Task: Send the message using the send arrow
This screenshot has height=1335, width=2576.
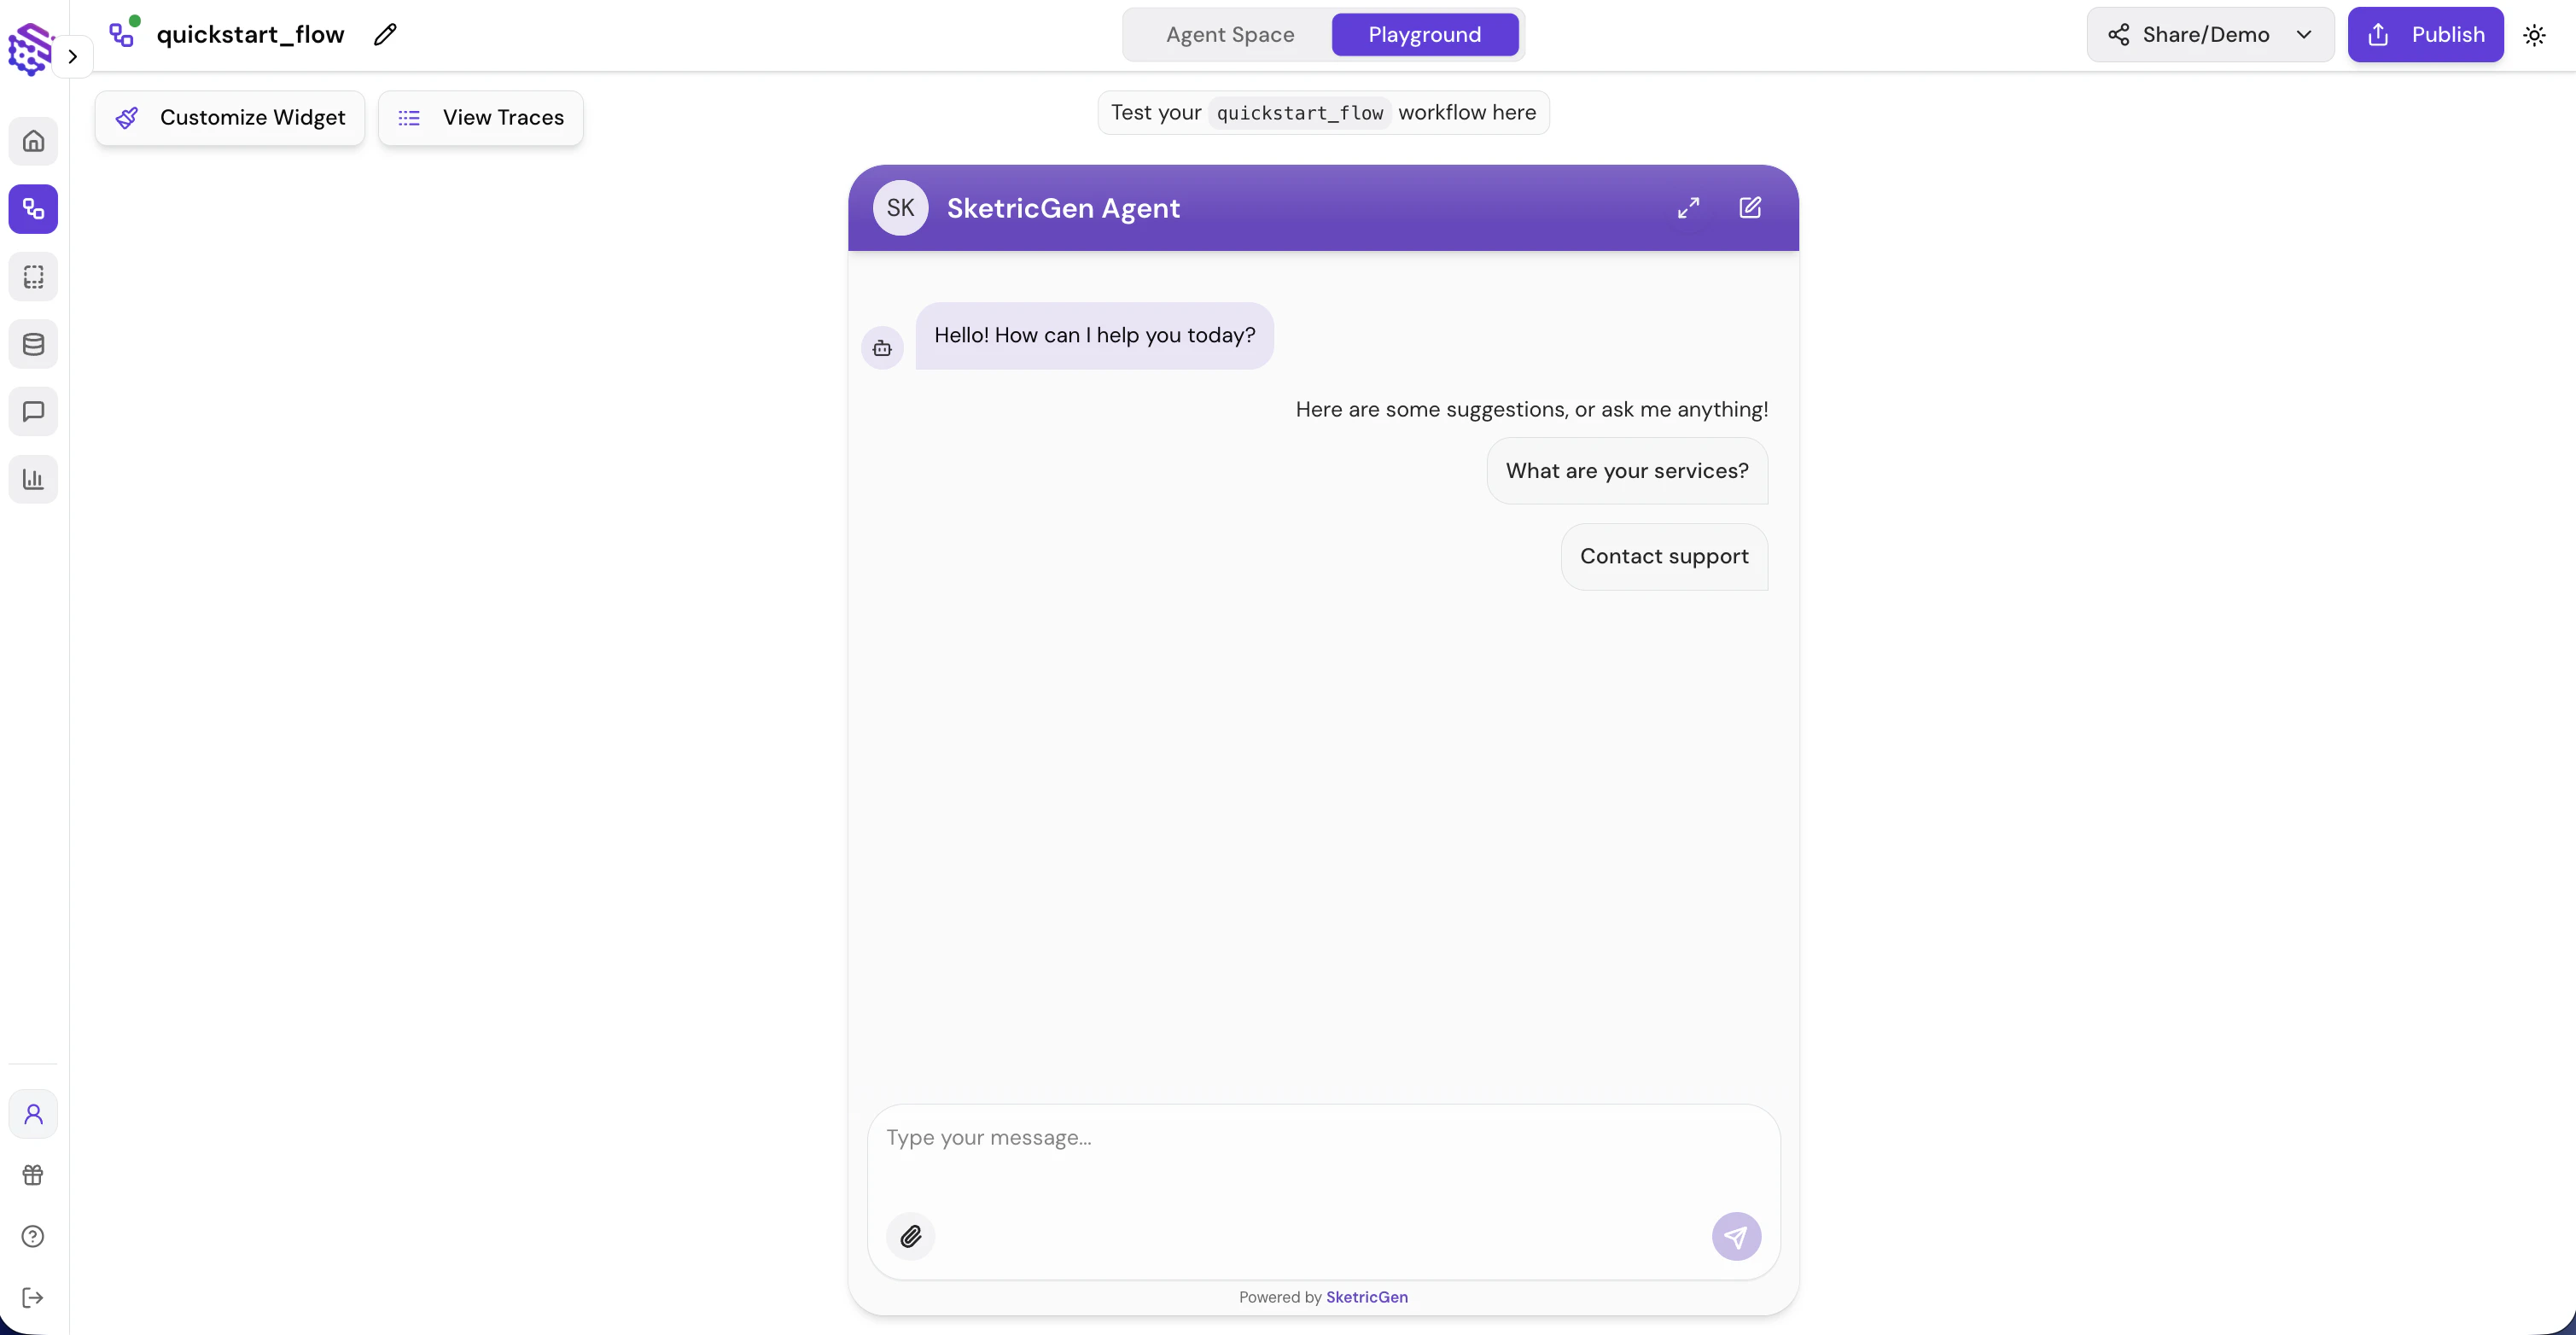Action: pos(1736,1236)
